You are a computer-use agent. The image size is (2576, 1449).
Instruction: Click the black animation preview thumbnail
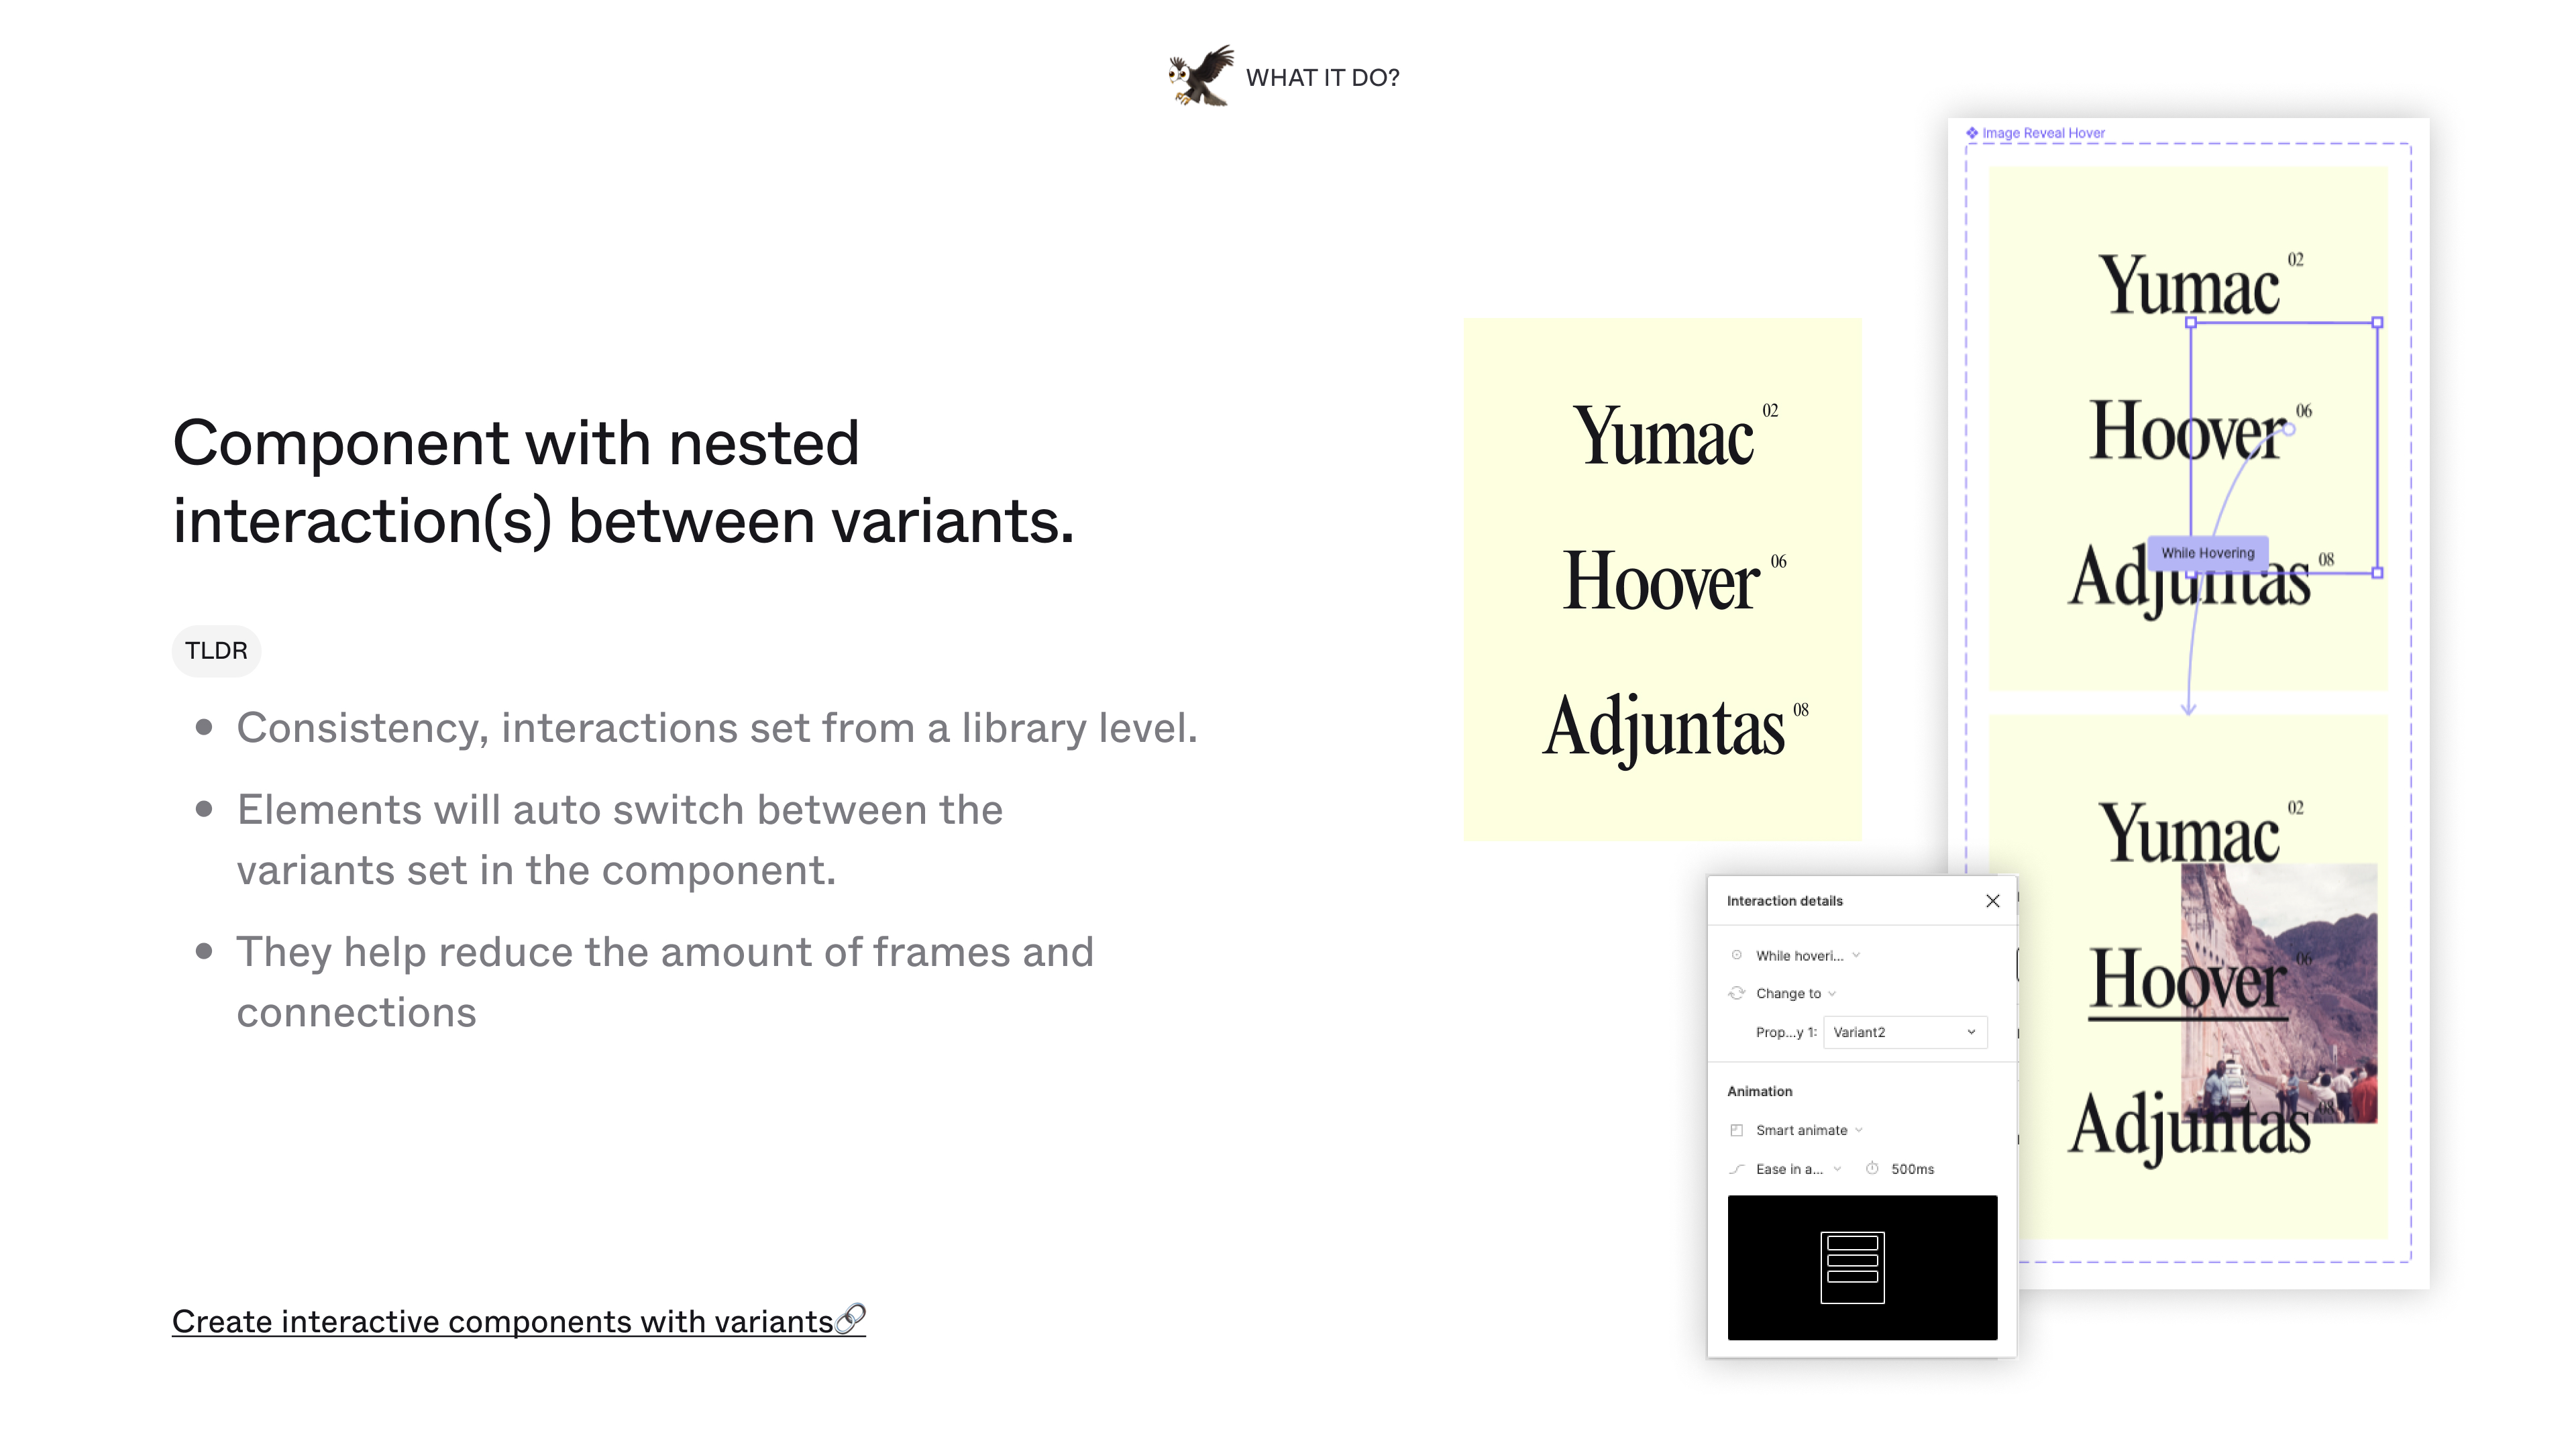click(1862, 1267)
